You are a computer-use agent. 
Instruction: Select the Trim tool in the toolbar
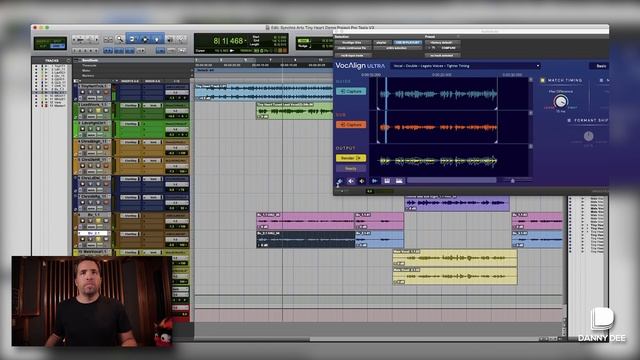point(132,39)
